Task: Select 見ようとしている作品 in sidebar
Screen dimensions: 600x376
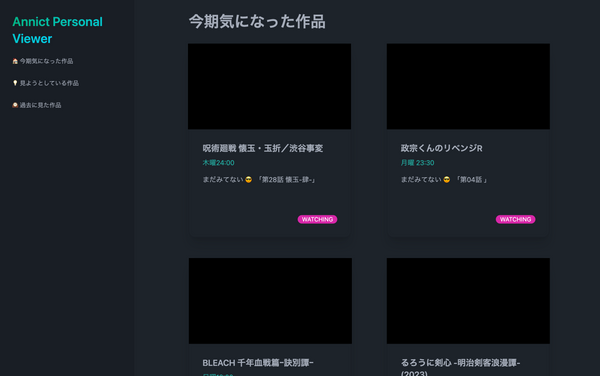Action: pyautogui.click(x=49, y=83)
